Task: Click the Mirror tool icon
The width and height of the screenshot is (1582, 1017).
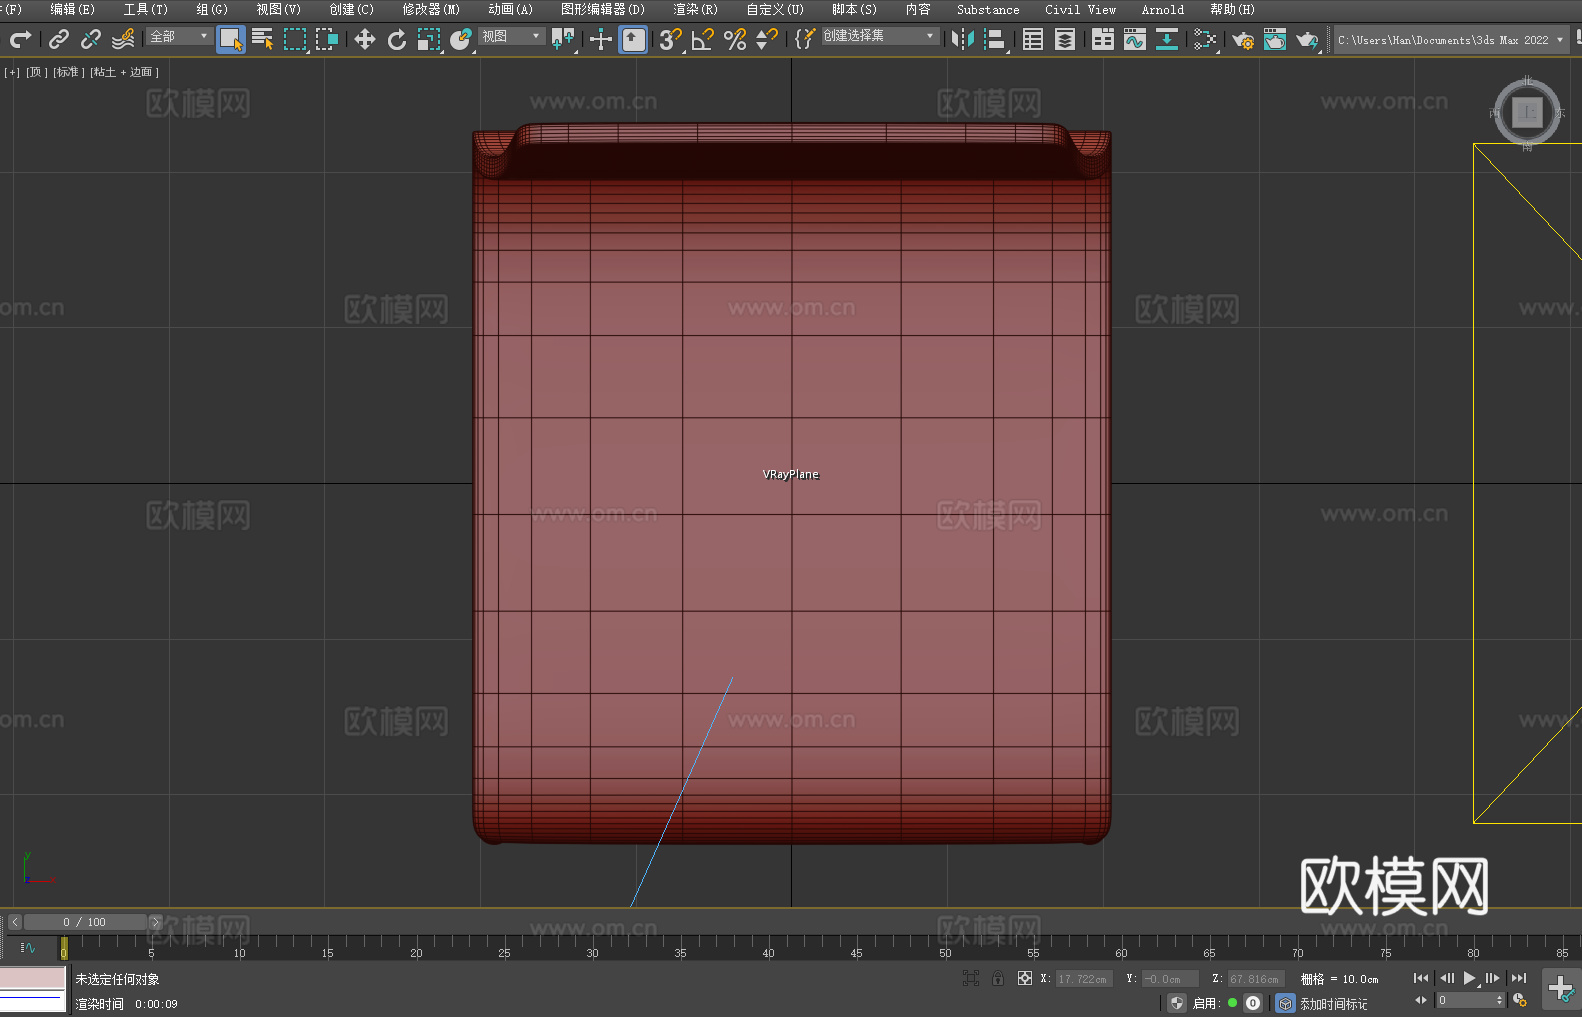Action: (963, 39)
